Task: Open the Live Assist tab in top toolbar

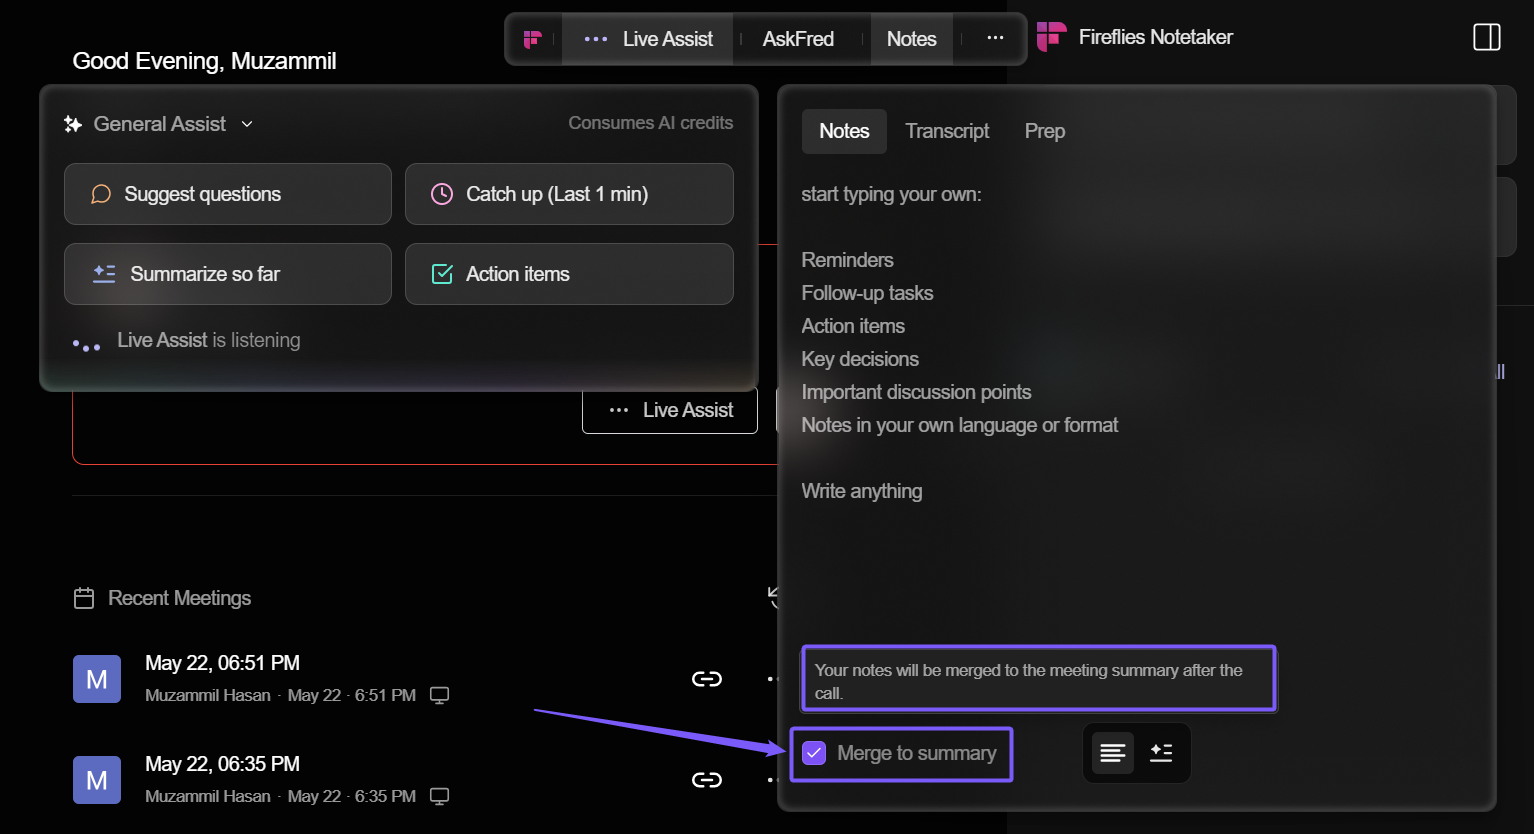Action: pos(648,39)
